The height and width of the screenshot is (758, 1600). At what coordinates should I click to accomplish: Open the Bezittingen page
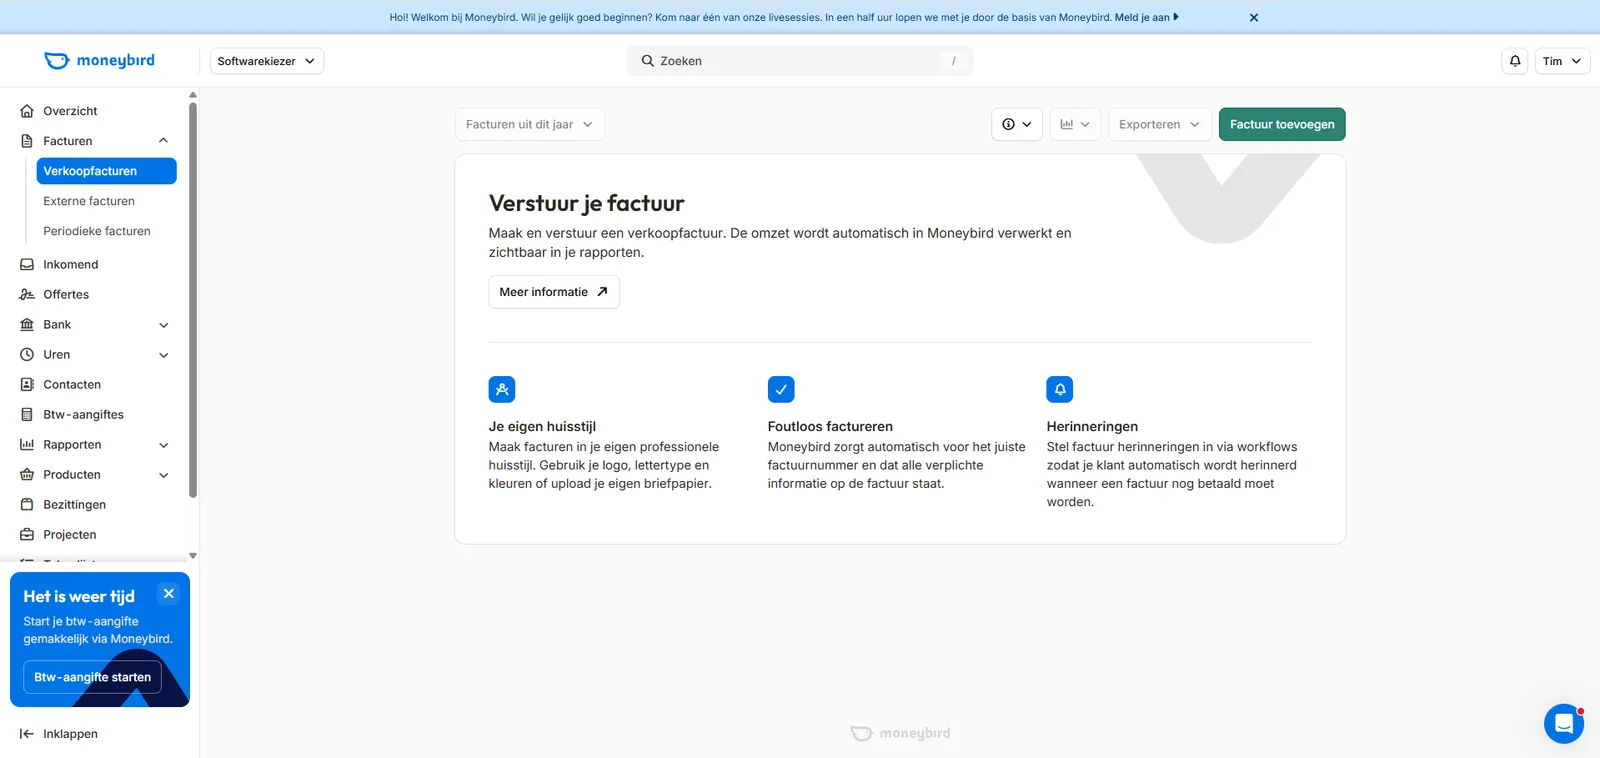tap(75, 504)
